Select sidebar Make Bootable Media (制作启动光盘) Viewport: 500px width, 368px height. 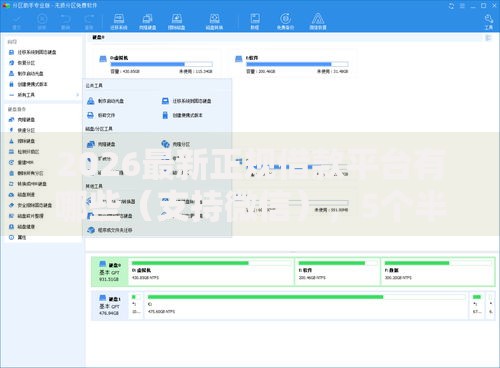26,74
